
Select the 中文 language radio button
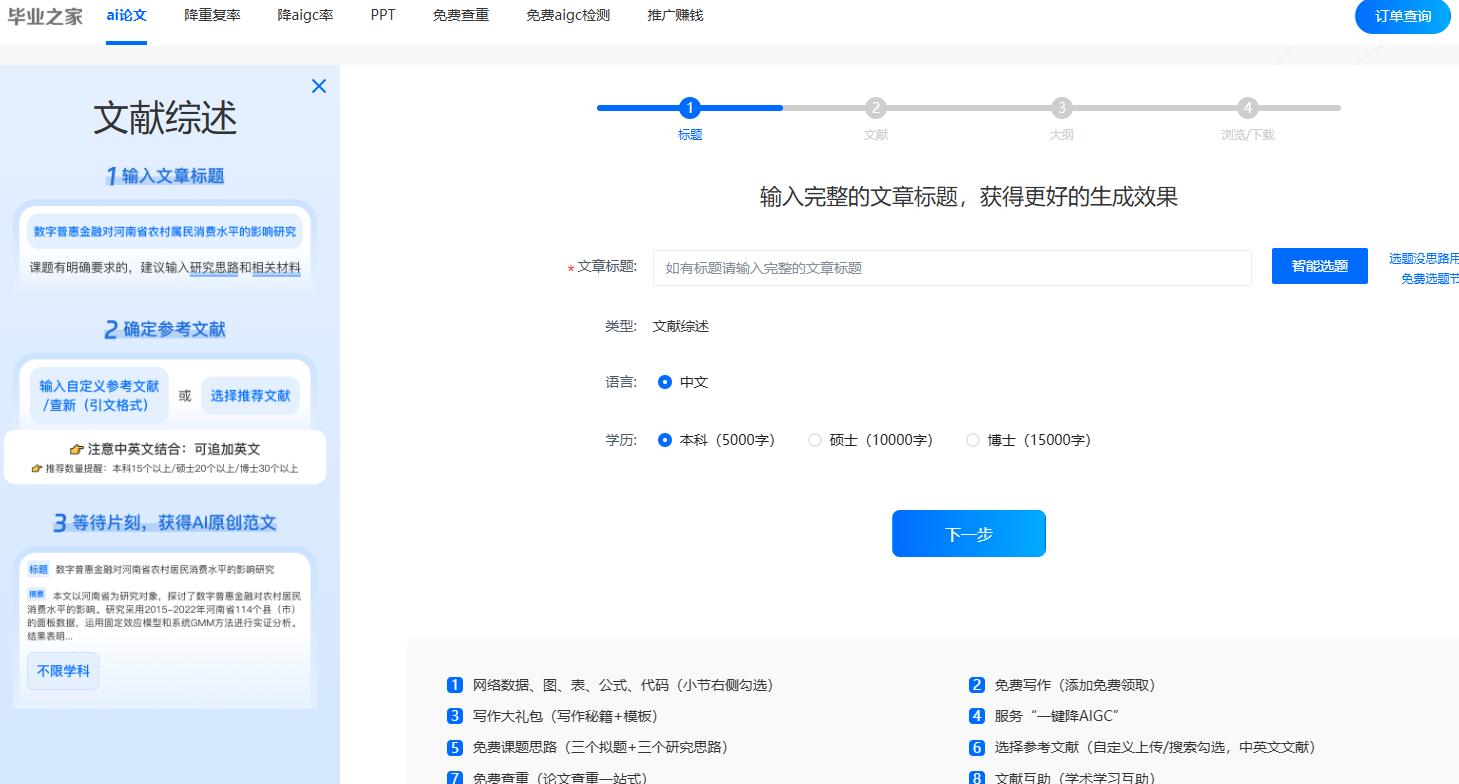[x=666, y=381]
